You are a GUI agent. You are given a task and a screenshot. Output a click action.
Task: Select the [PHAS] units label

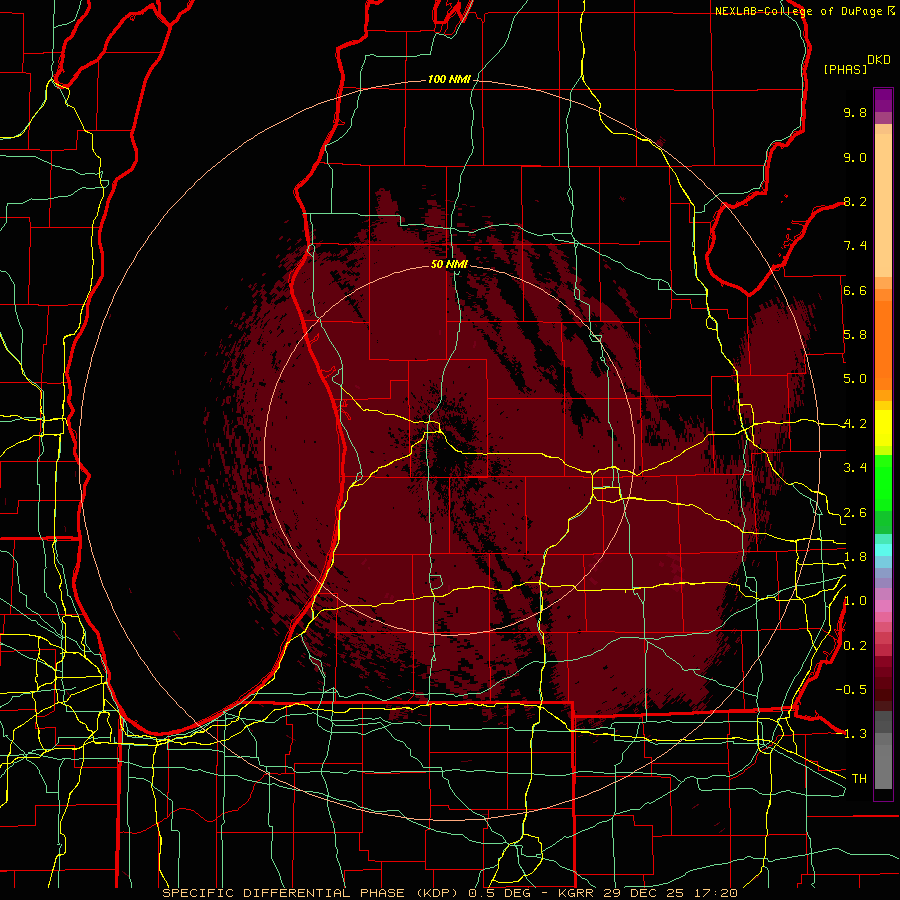click(x=845, y=70)
